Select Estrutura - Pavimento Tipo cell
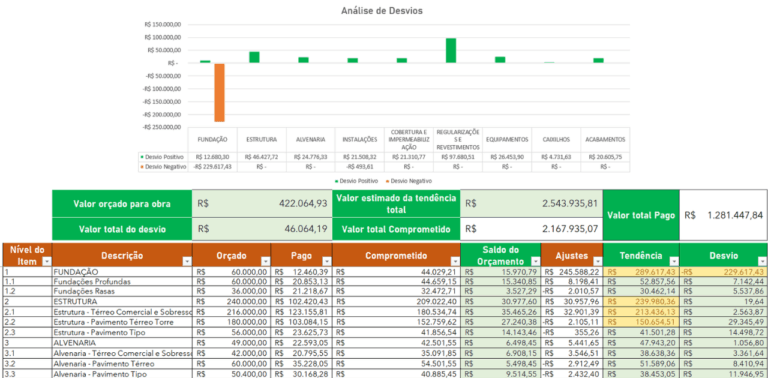The width and height of the screenshot is (768, 378). [122, 332]
